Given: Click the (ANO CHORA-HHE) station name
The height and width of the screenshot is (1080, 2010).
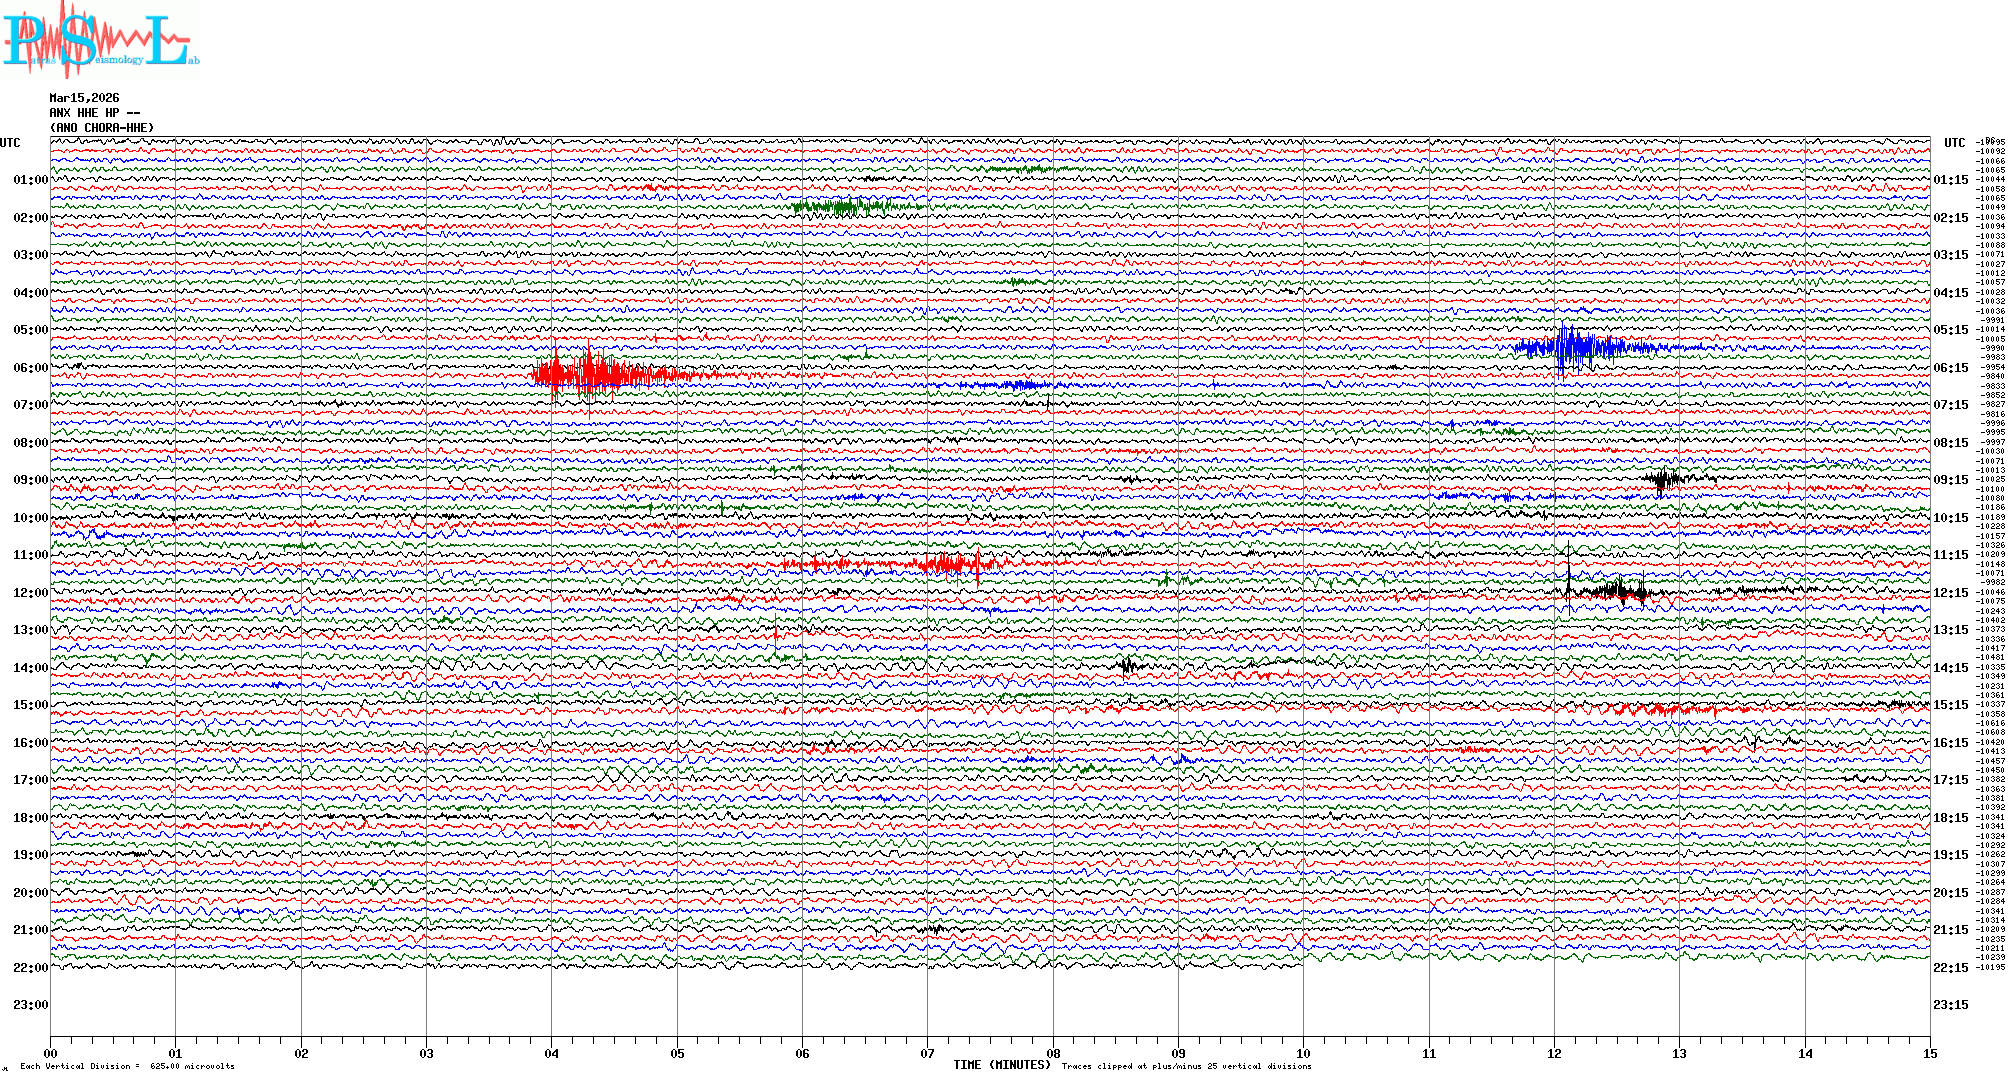Looking at the screenshot, I should coord(102,128).
